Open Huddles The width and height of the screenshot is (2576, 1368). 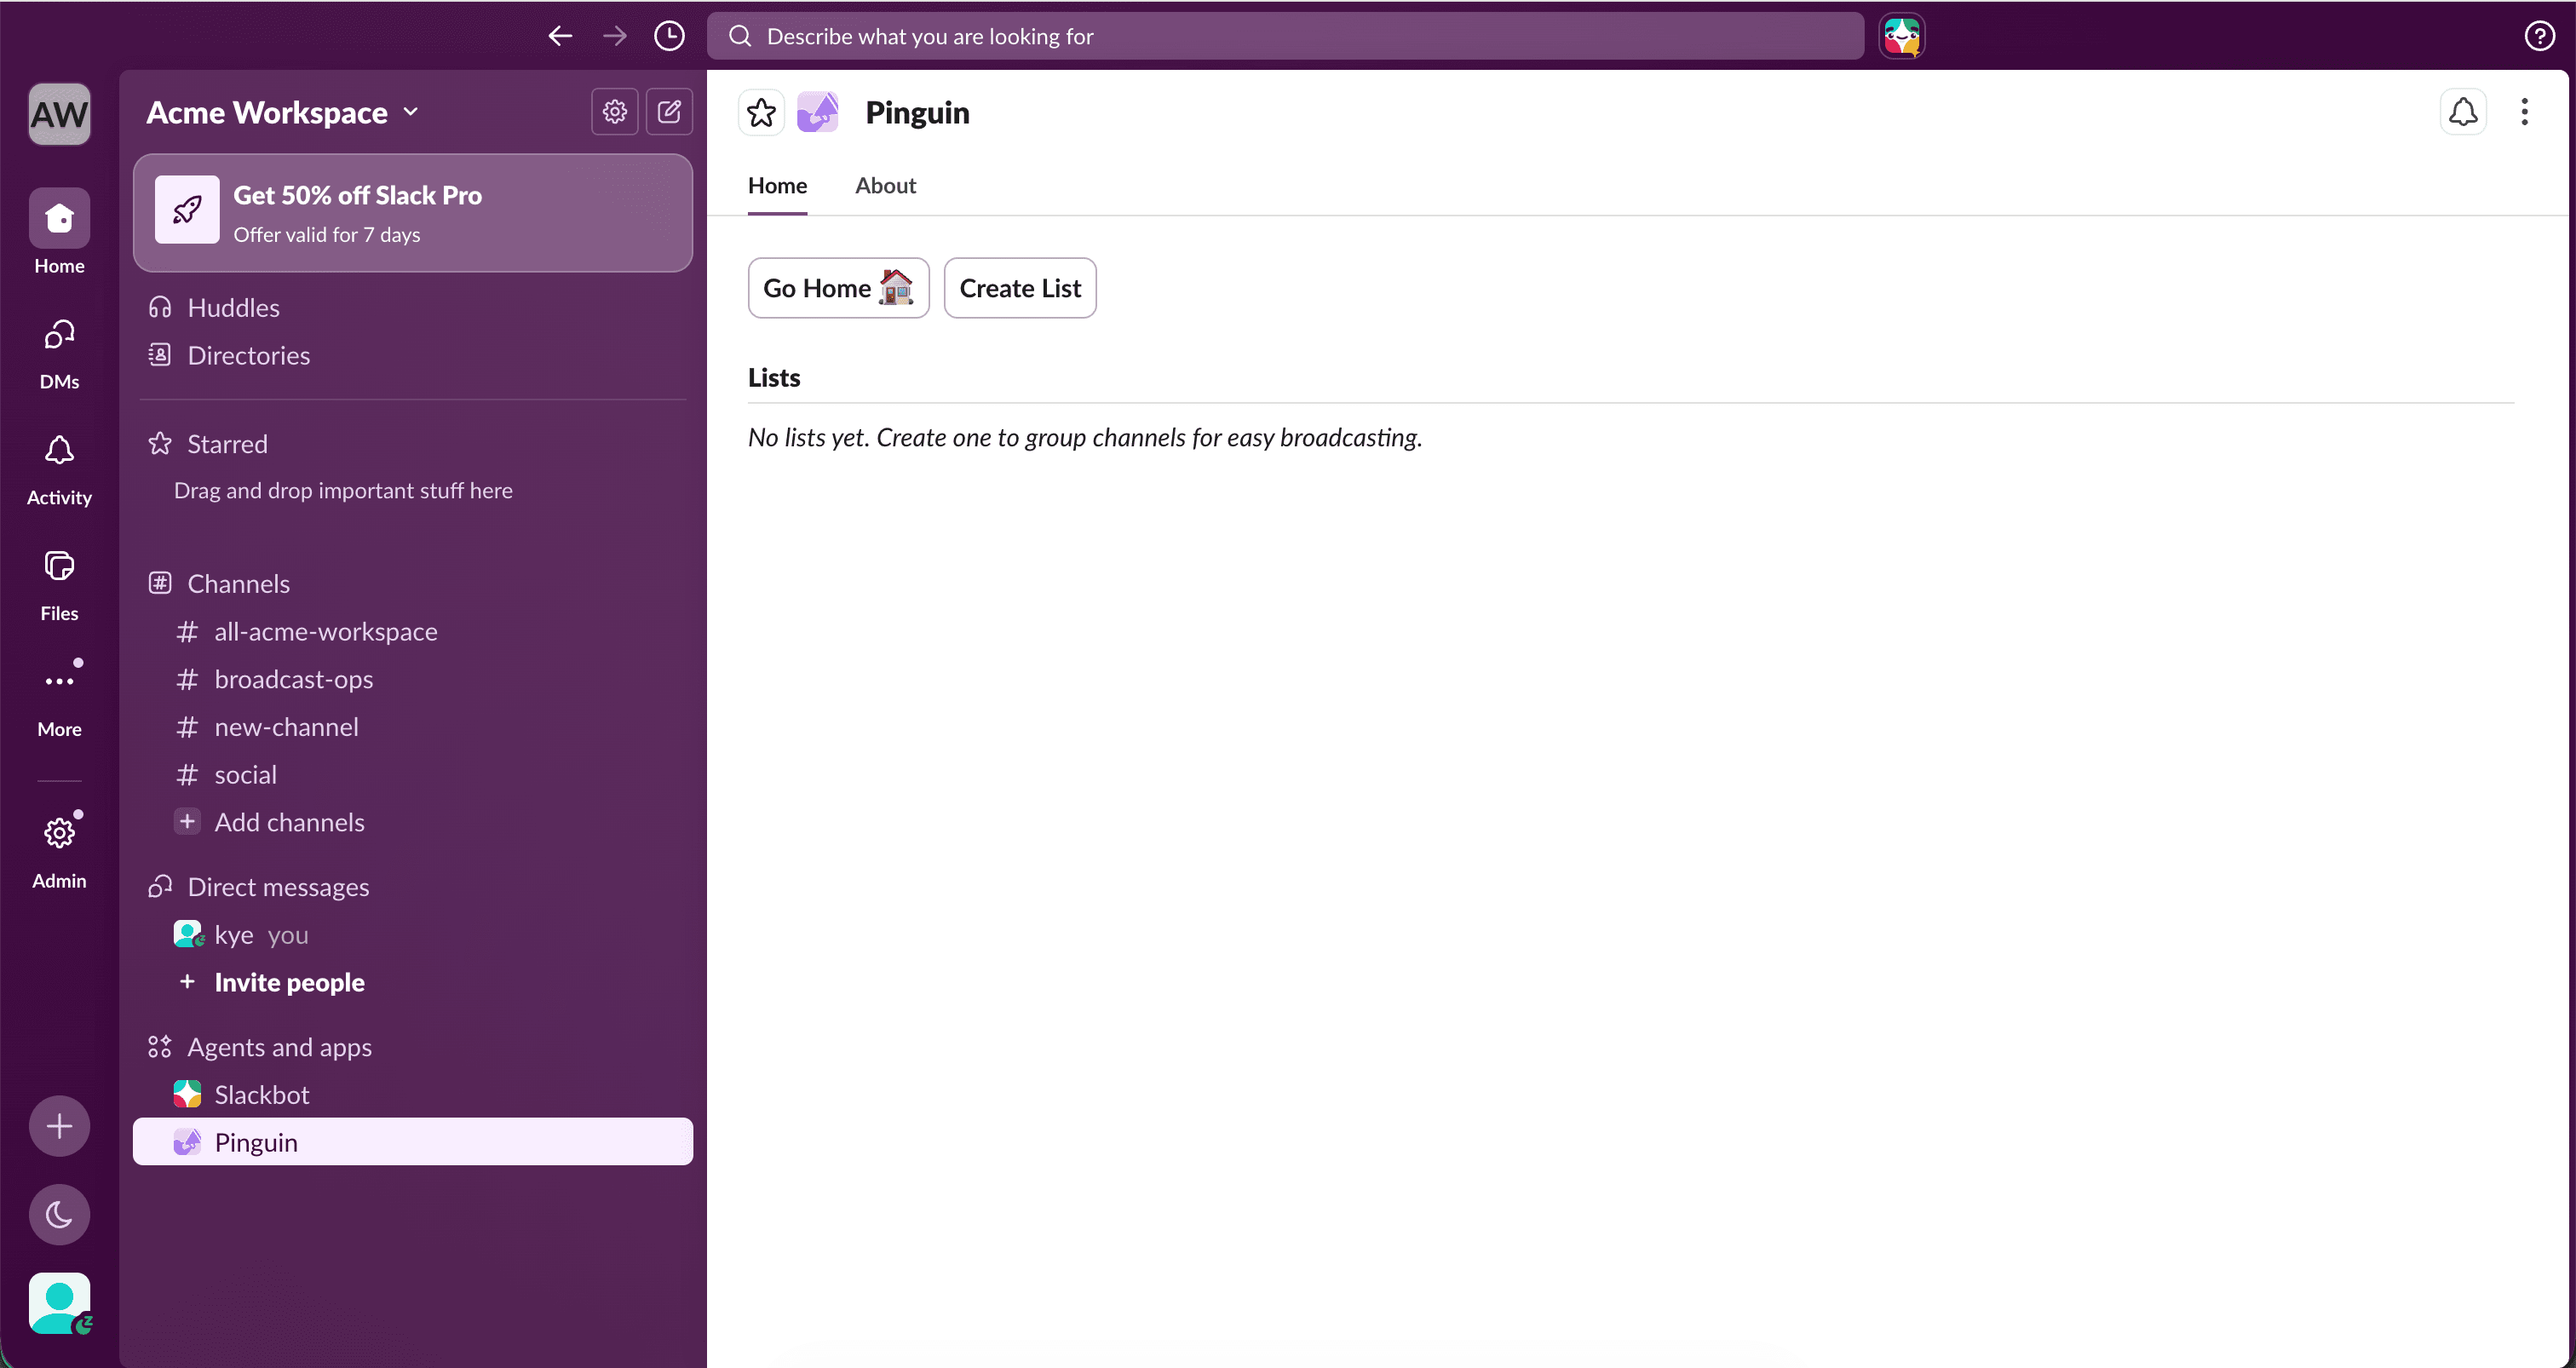(x=412, y=307)
